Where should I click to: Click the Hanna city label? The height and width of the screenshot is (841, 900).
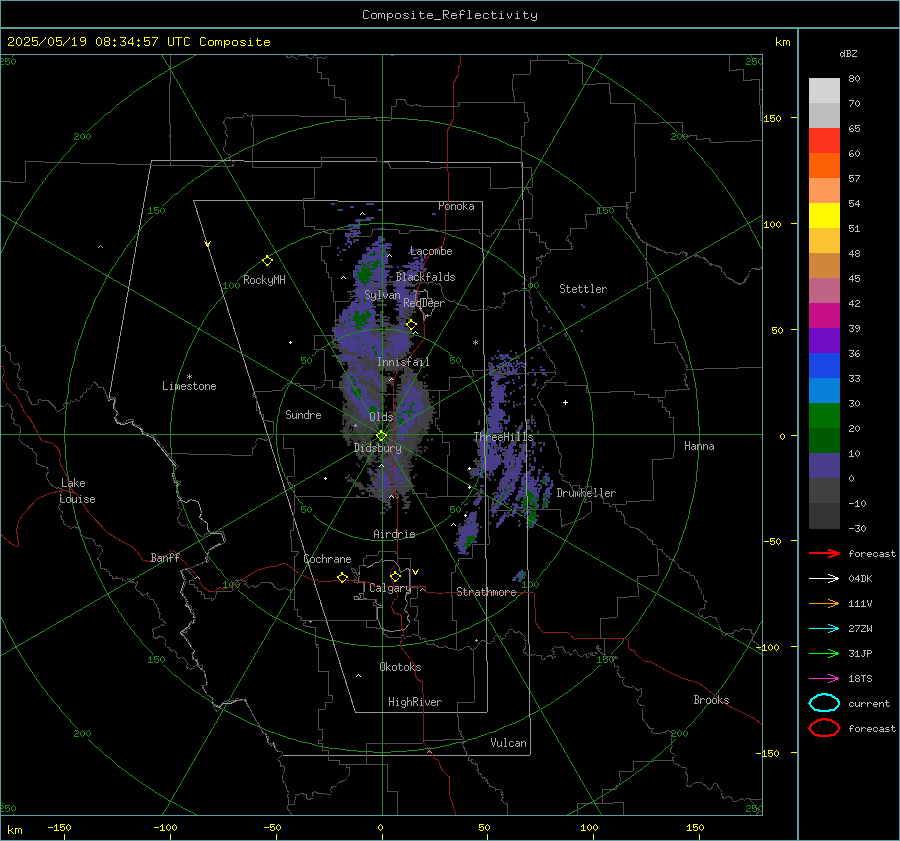(699, 446)
